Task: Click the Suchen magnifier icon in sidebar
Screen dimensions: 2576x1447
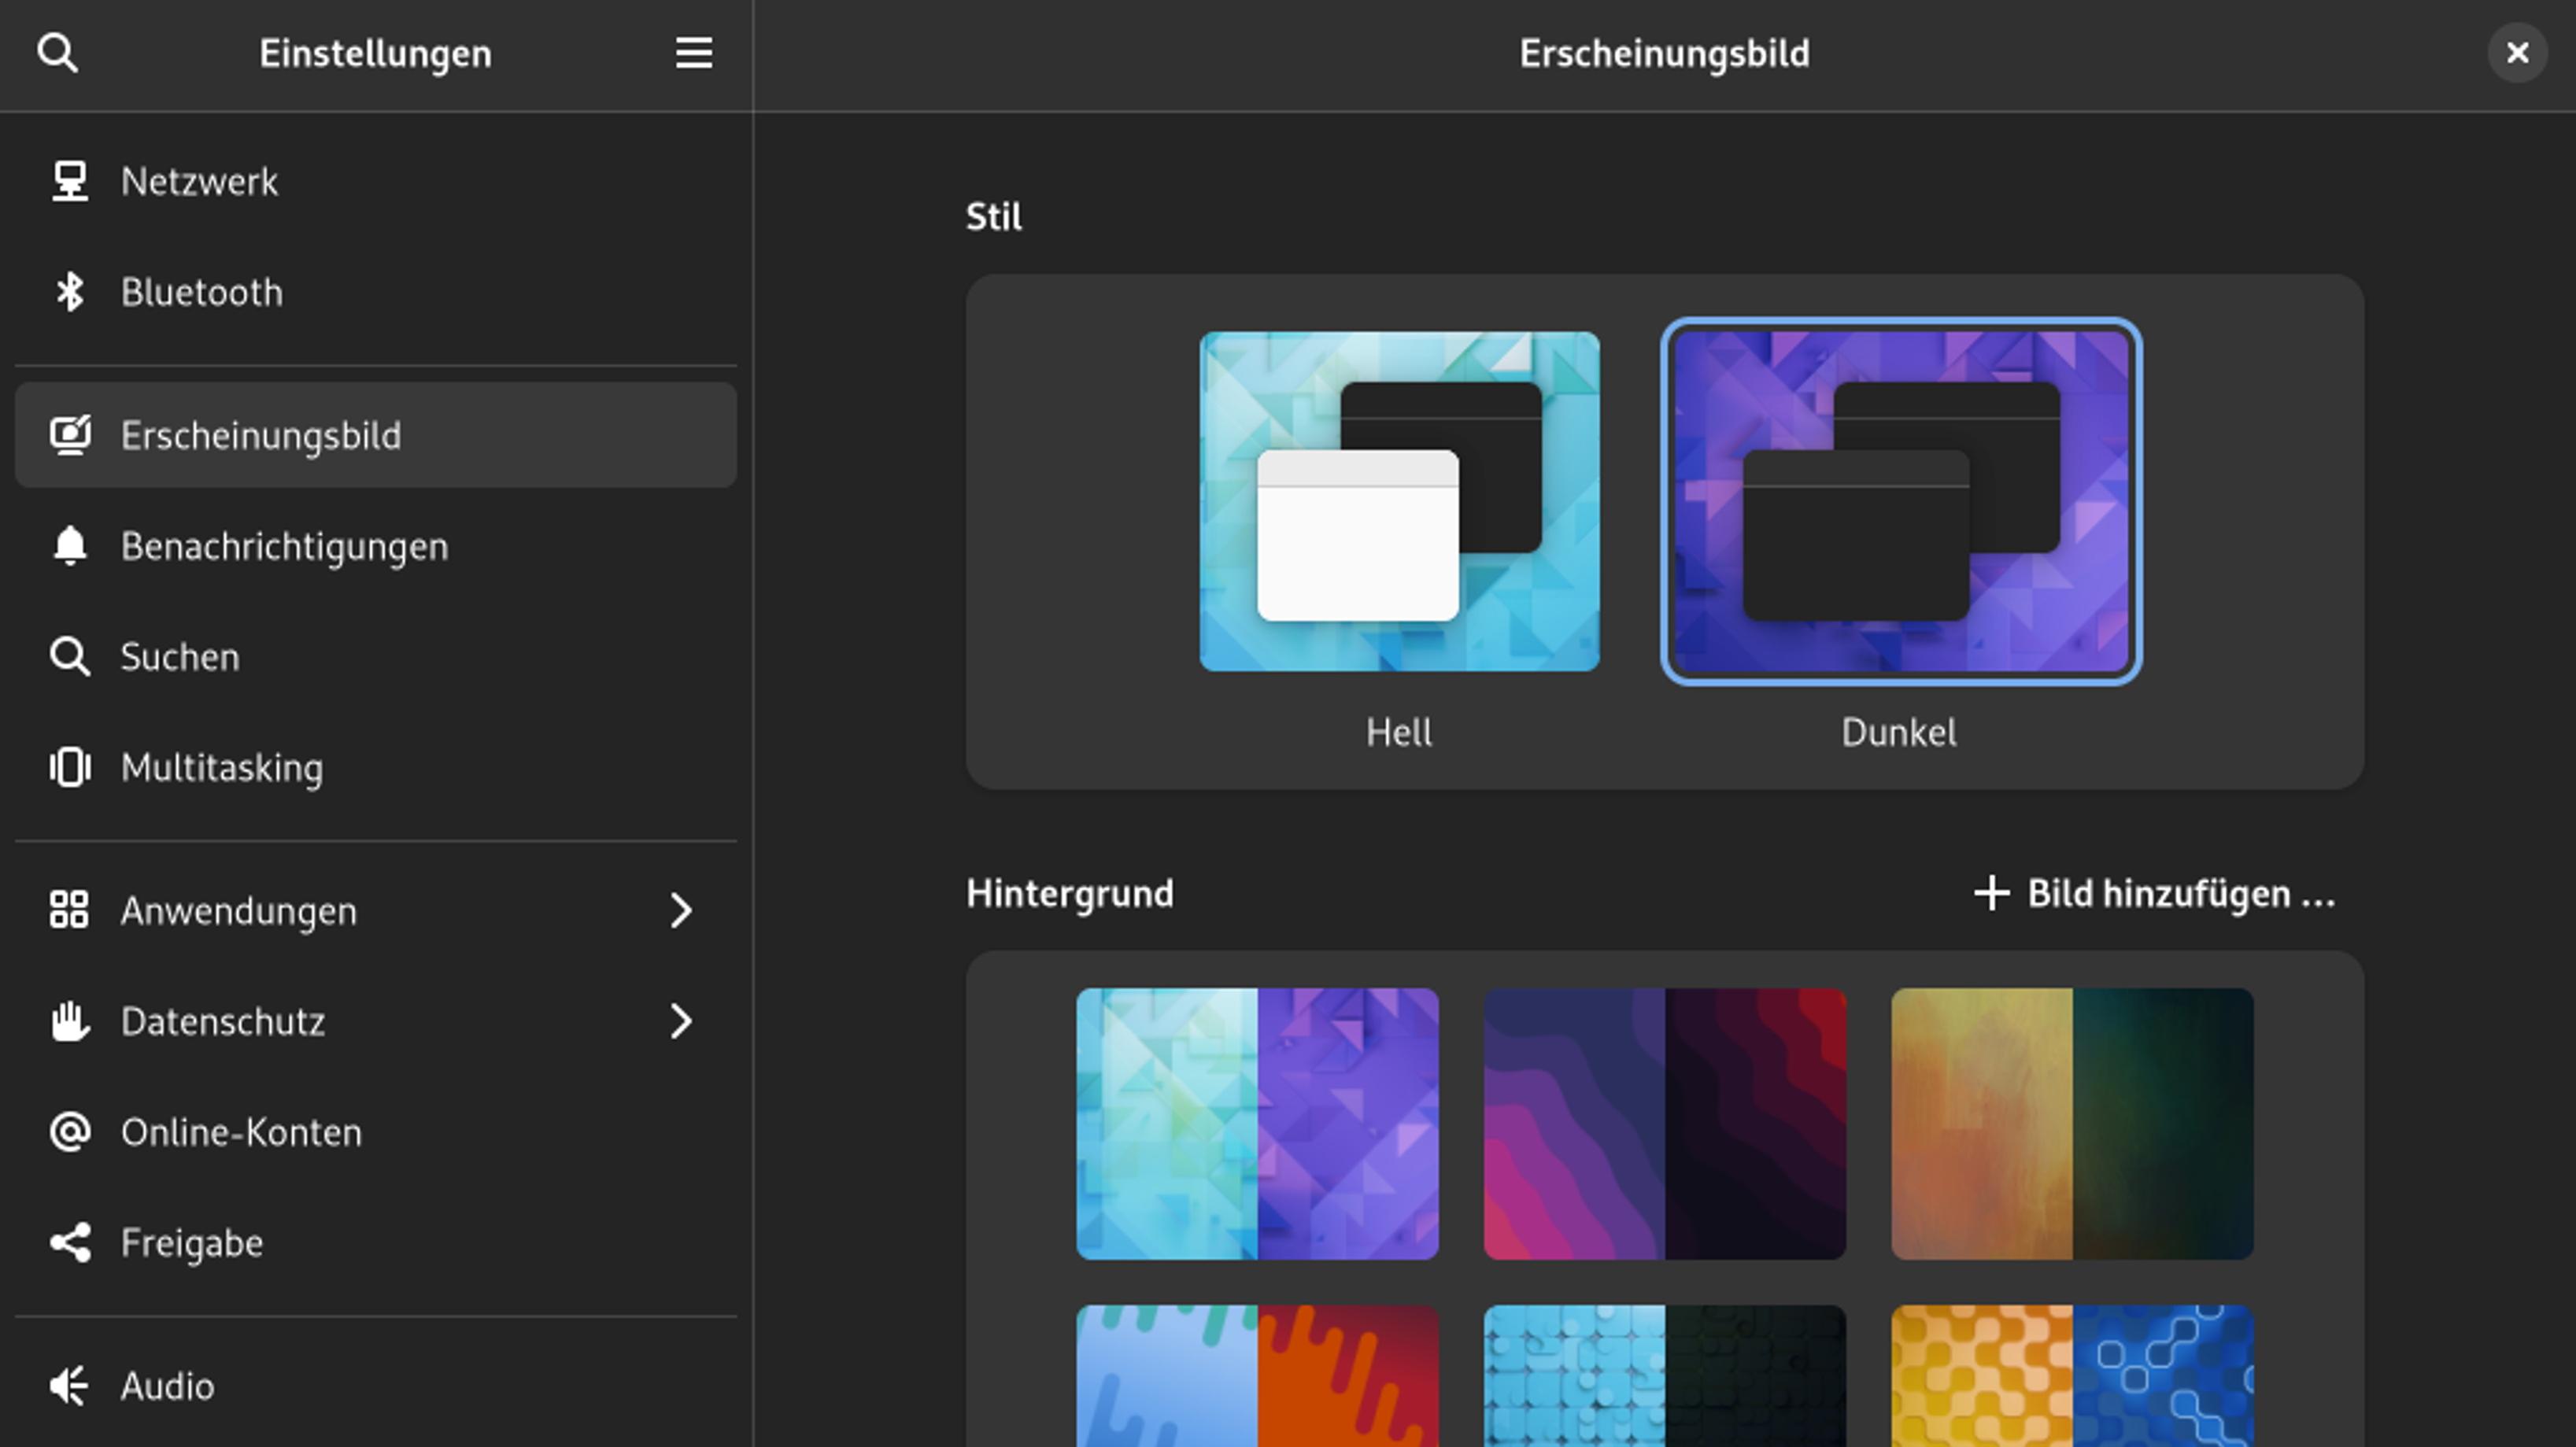Action: [70, 657]
